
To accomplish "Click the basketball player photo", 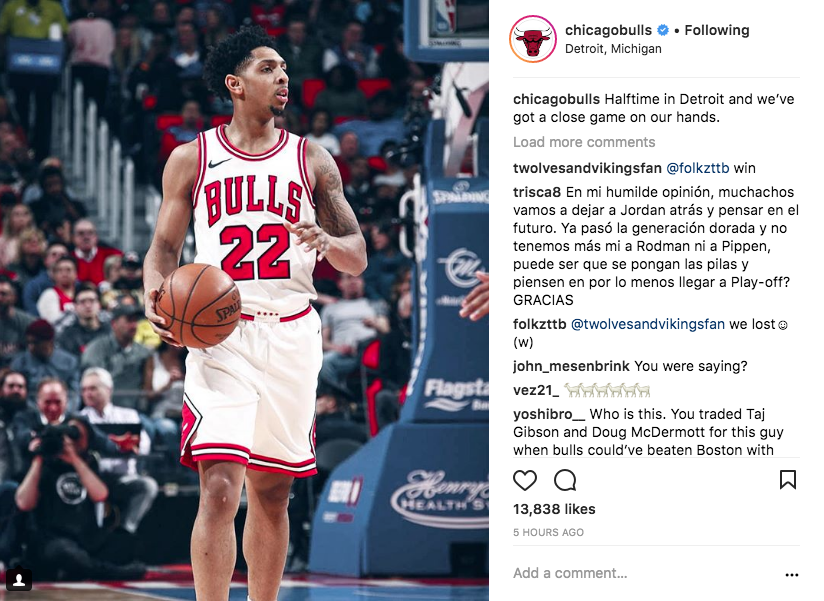I will 244,300.
